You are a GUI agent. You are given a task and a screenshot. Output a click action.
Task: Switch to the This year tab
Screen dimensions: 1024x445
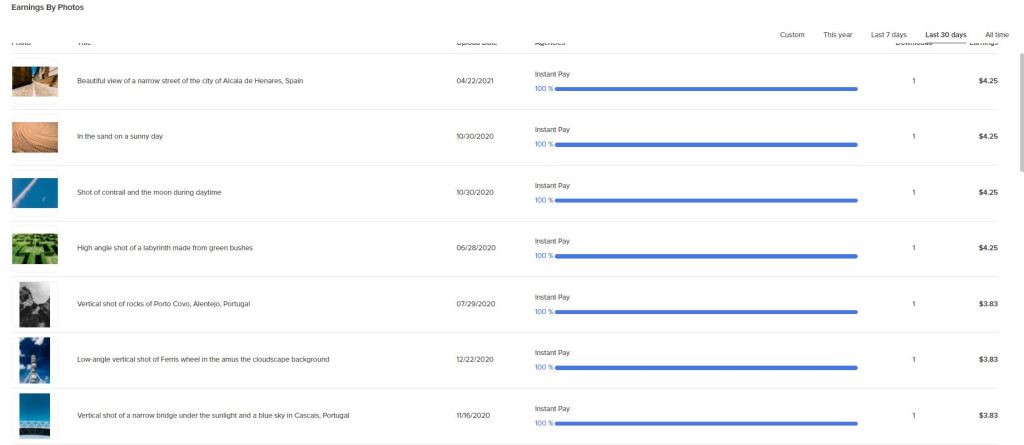pos(837,35)
